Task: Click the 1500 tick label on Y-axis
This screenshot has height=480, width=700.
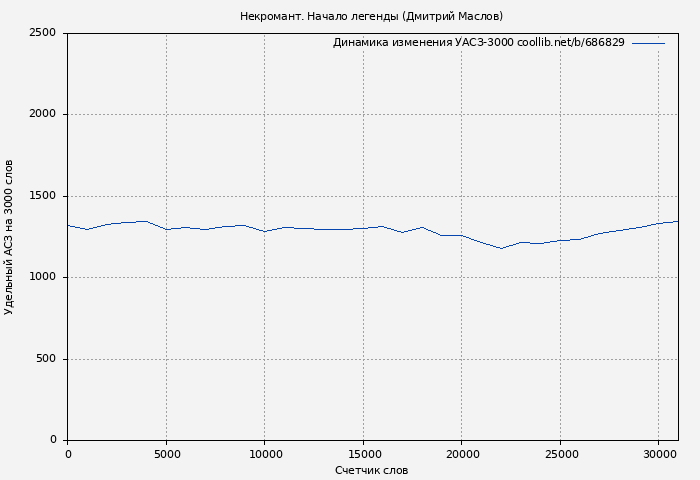Action: click(x=42, y=196)
